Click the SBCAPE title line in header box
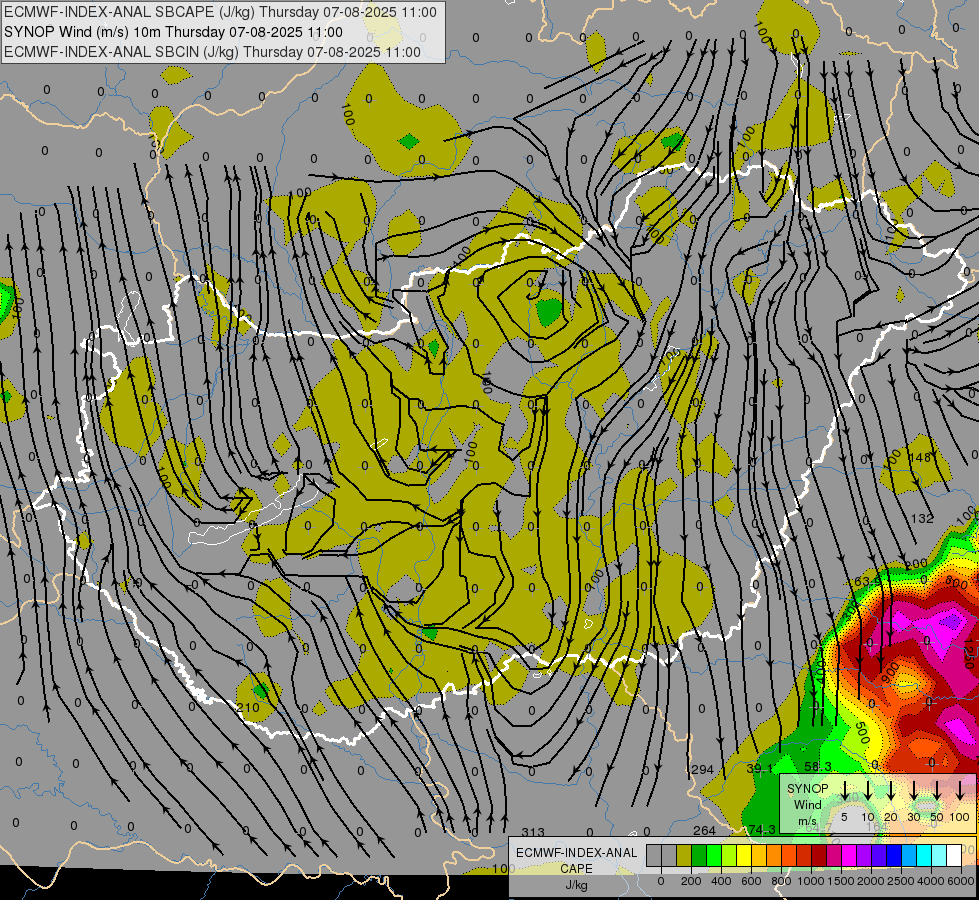The image size is (979, 900). tap(220, 12)
